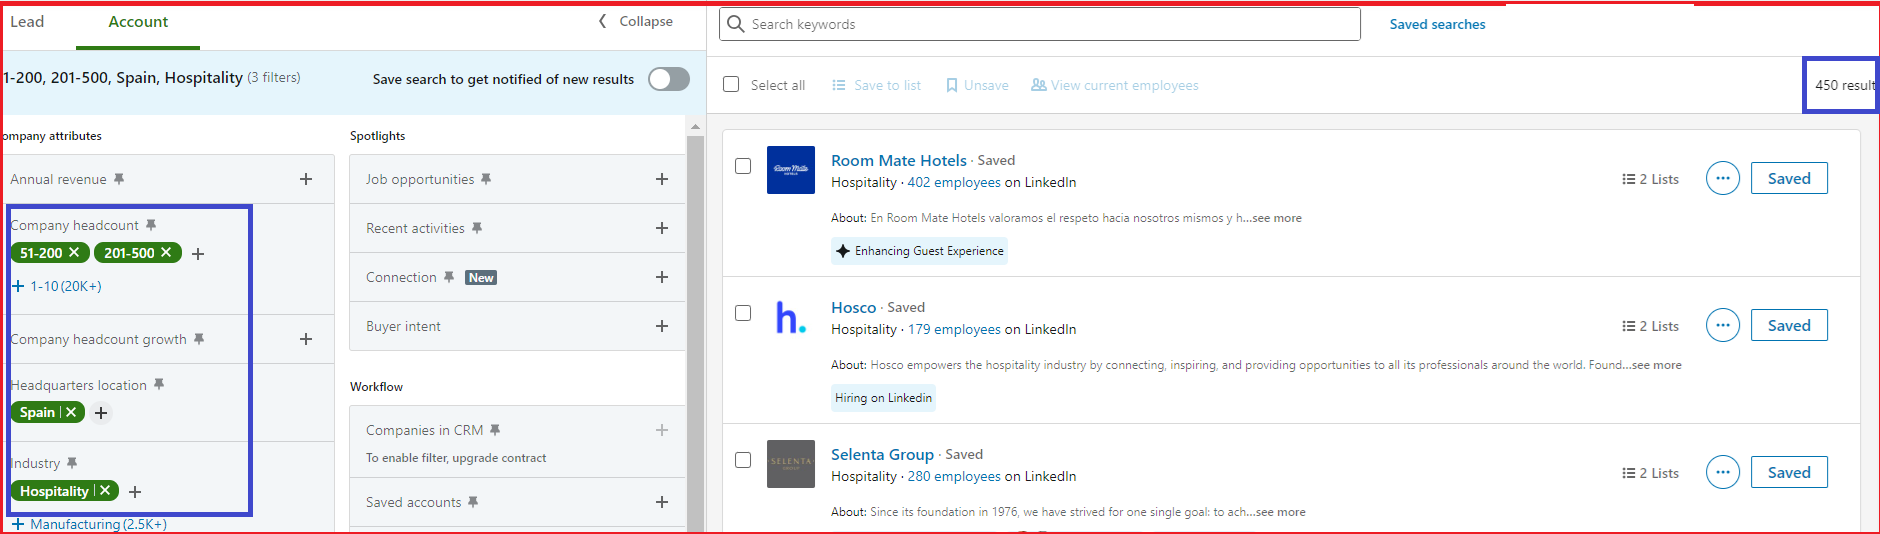
Task: Add another headquarters location
Action: (101, 413)
